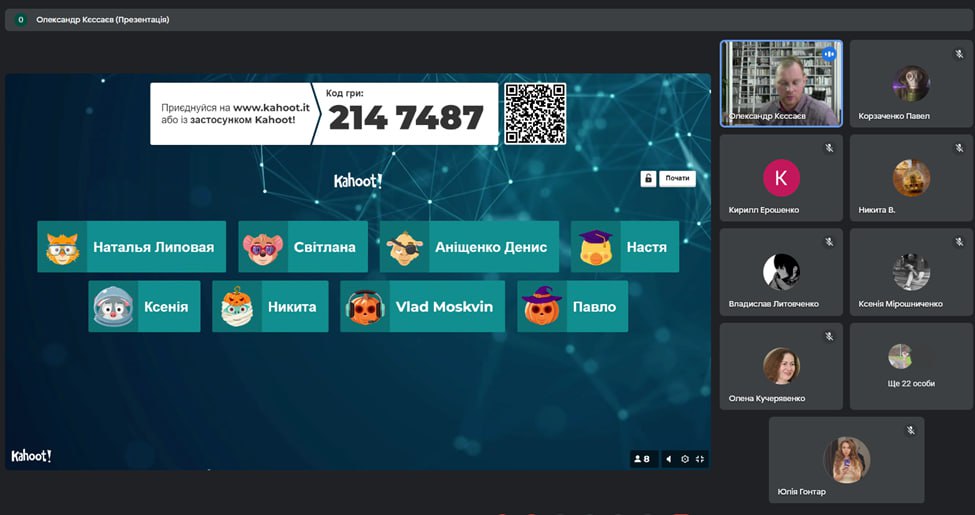The width and height of the screenshot is (975, 515).
Task: Open the Kahoot settings gear
Action: click(685, 459)
